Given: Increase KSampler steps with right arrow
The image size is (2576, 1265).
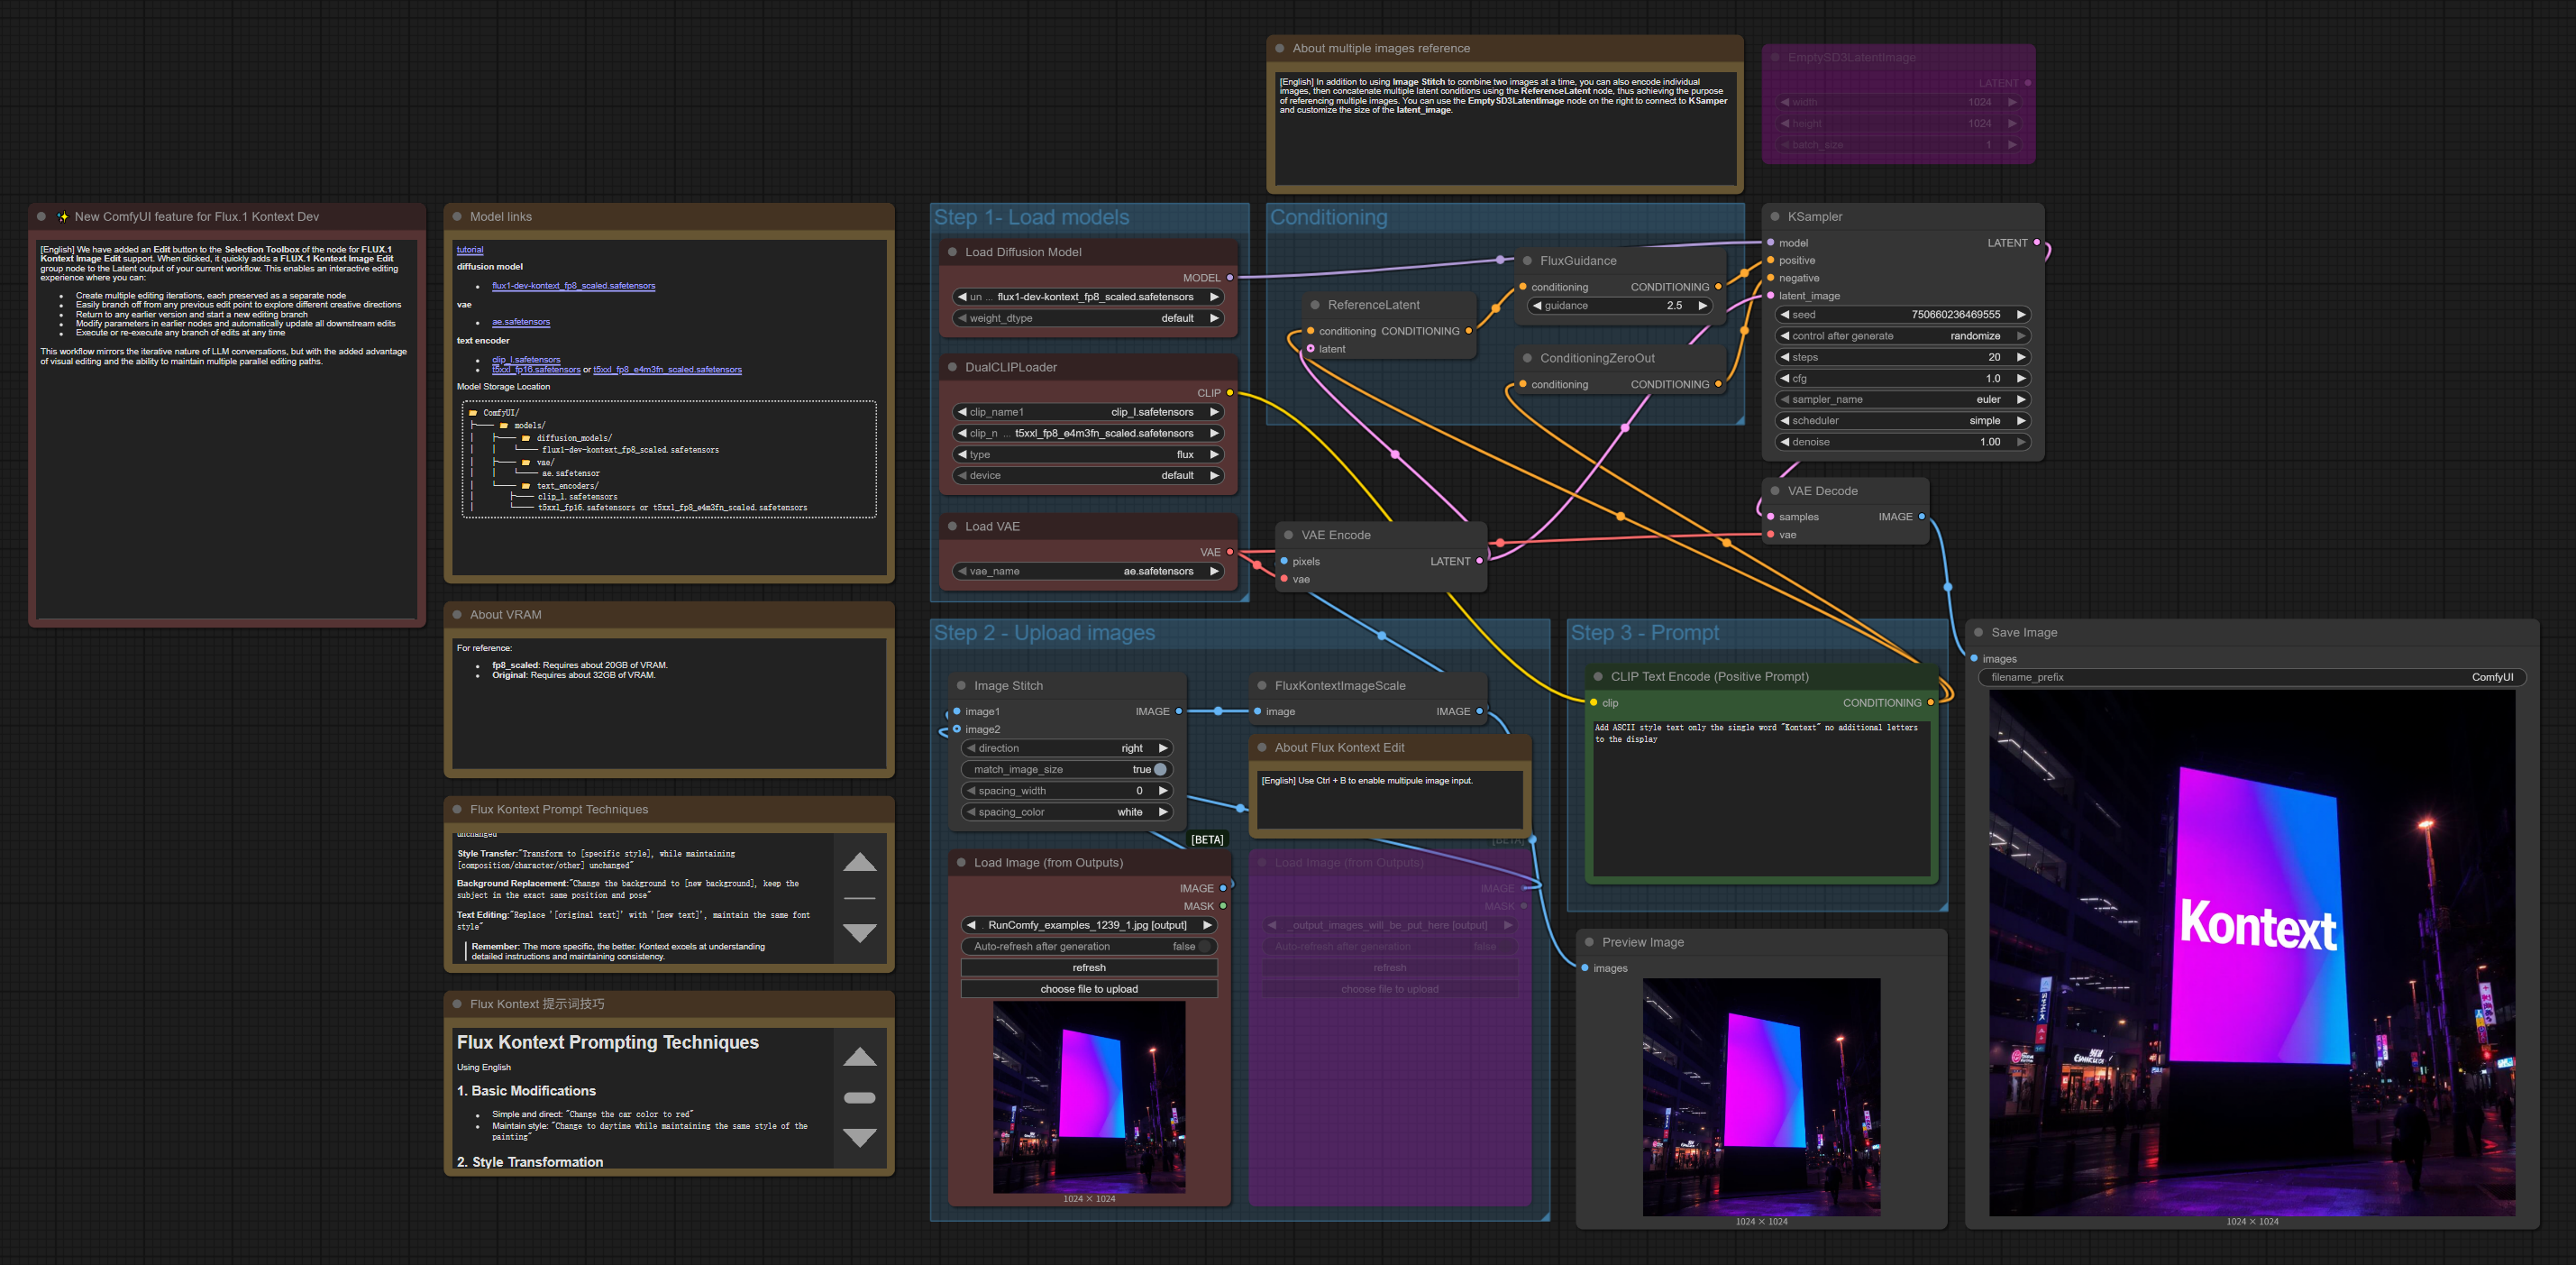Looking at the screenshot, I should click(x=2020, y=357).
